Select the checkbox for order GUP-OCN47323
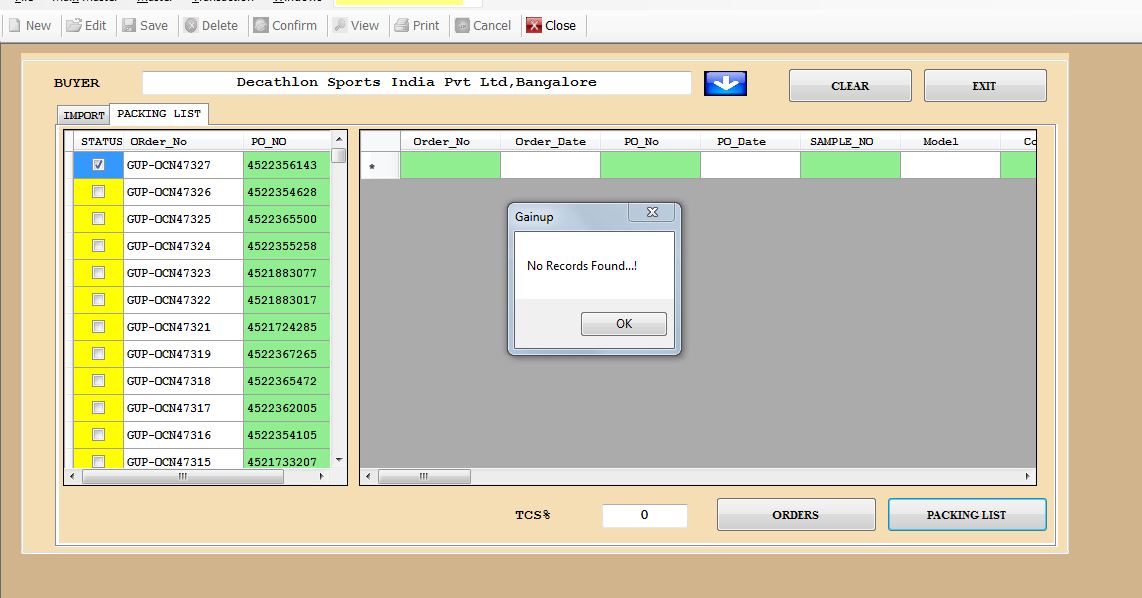 [x=98, y=273]
